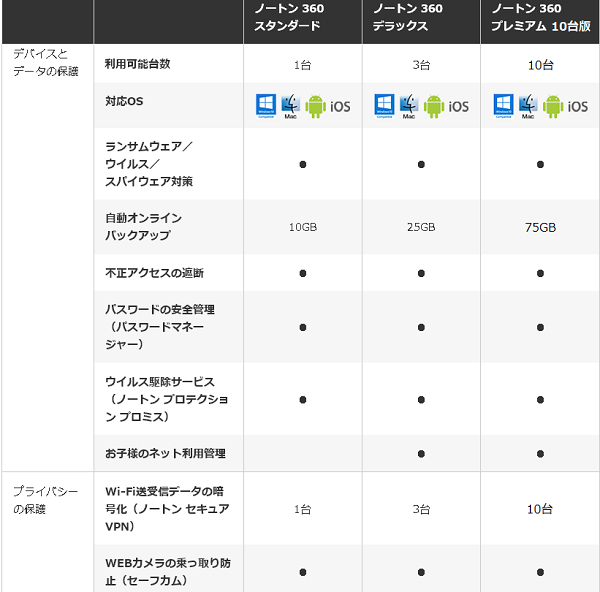Click the WEBカメラの乗っ取り防止 row label

pos(168,572)
